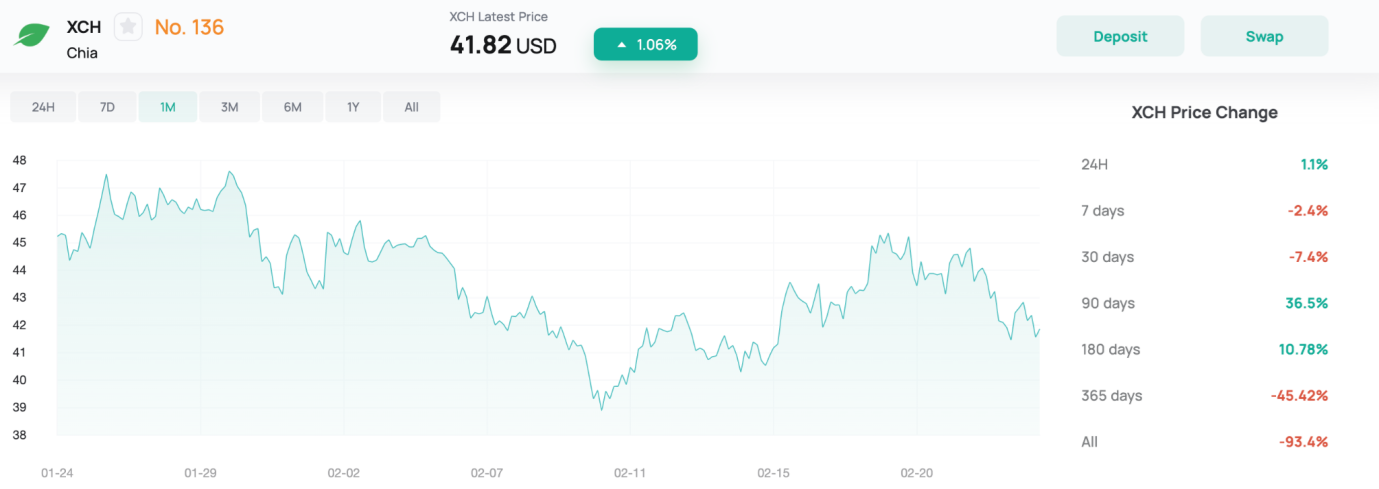Click the 01-29 date label on chart
The width and height of the screenshot is (1379, 489).
[x=201, y=472]
